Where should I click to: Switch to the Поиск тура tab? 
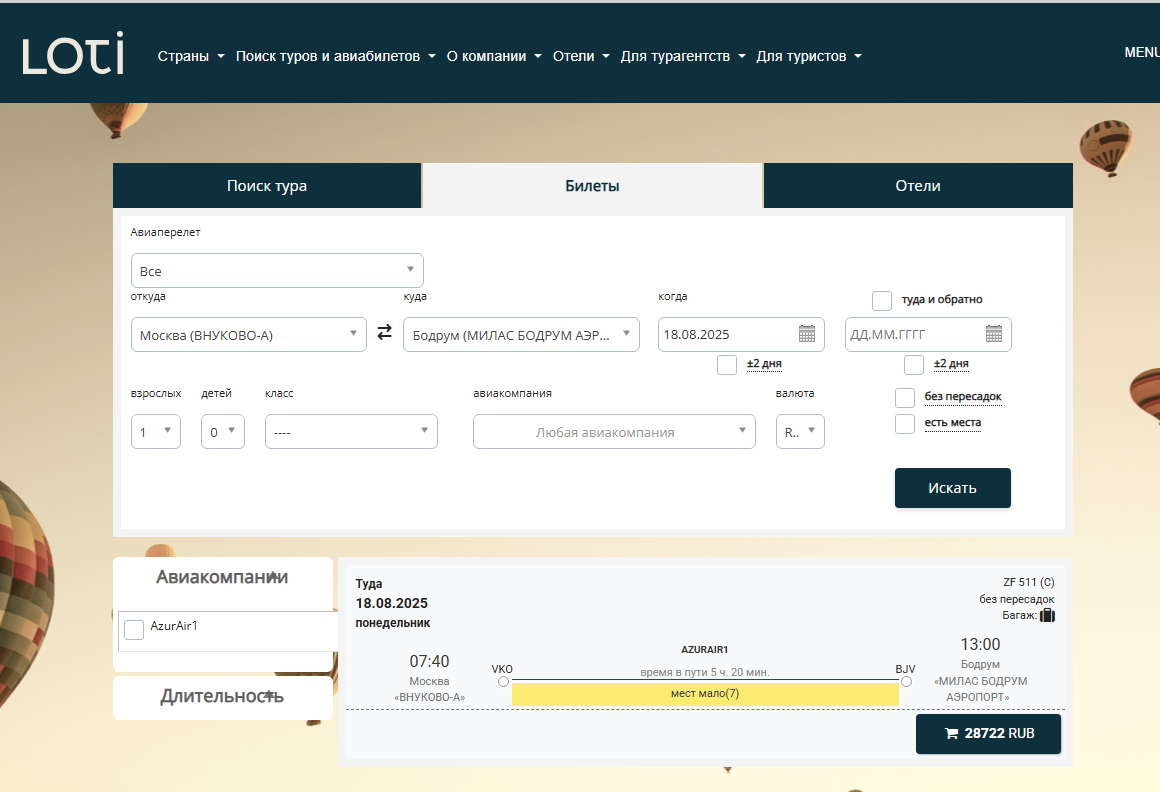pos(267,186)
